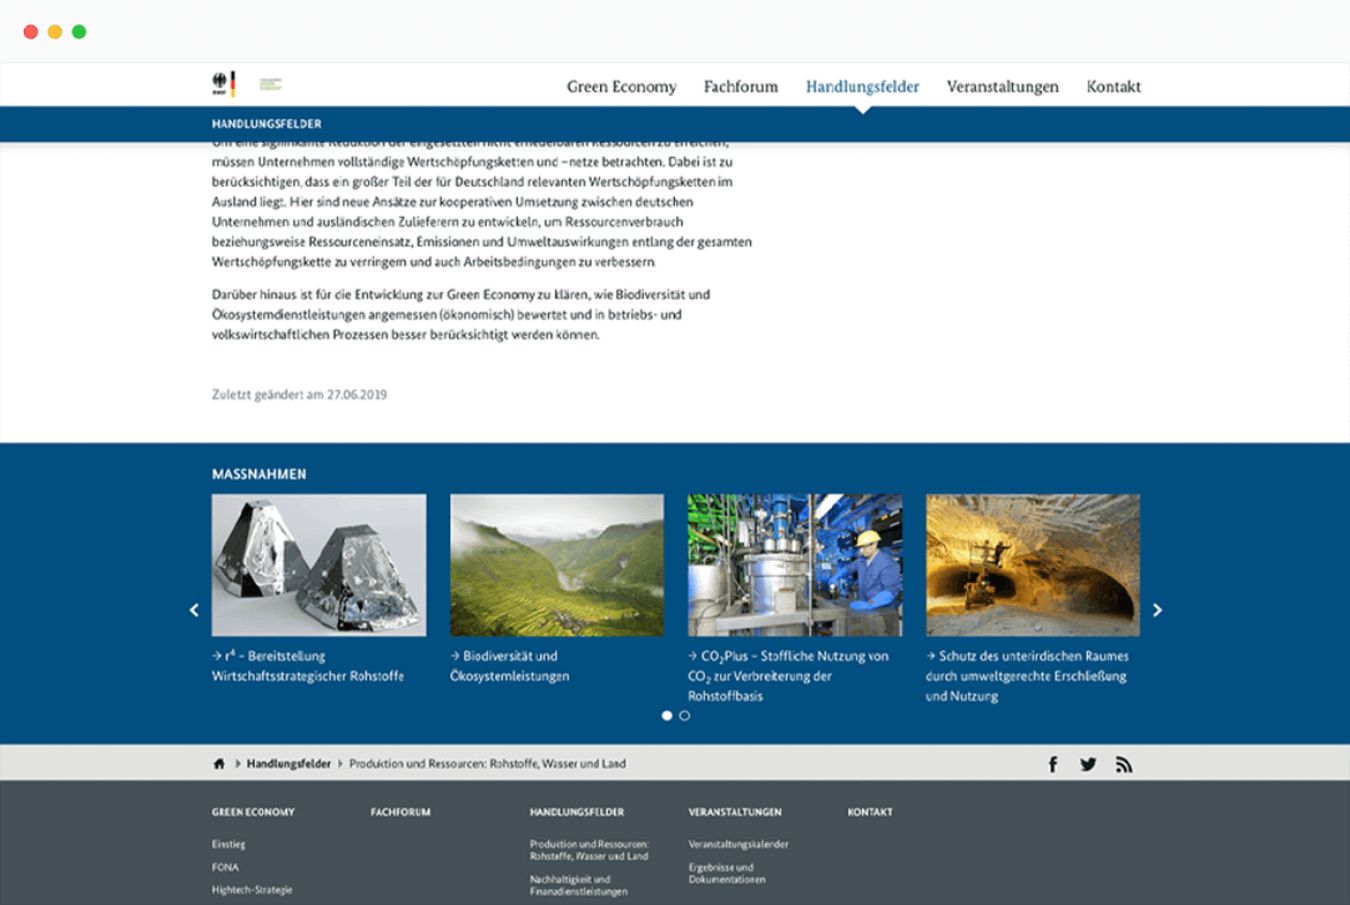This screenshot has width=1350, height=905.
Task: Click the home icon in breadcrumb
Action: pos(219,764)
